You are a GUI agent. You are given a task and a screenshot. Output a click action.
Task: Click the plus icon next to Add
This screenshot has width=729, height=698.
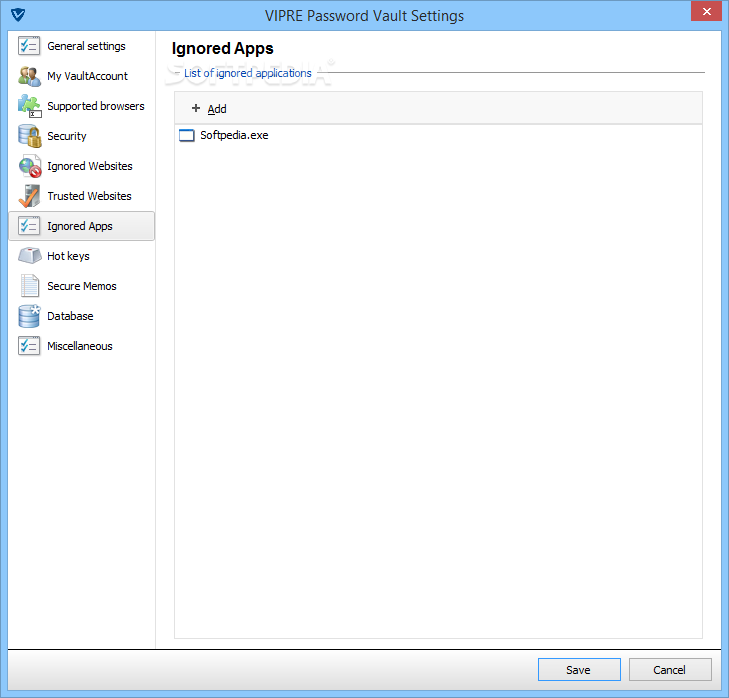click(196, 108)
